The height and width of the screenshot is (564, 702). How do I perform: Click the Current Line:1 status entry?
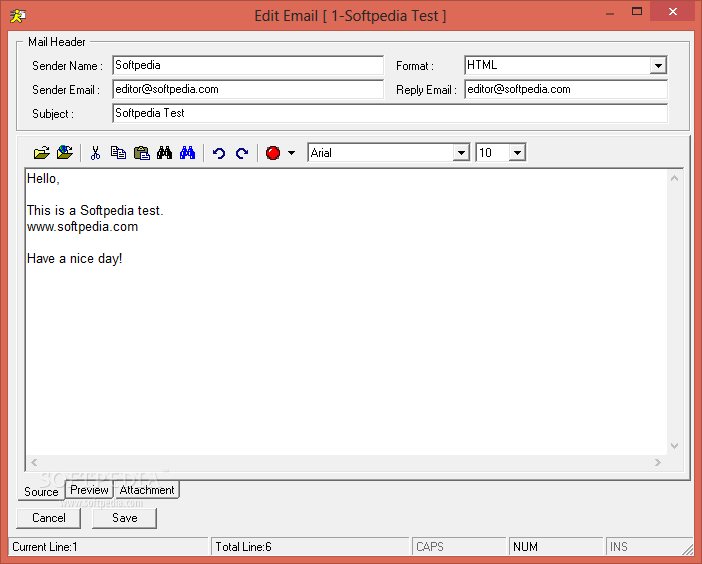[x=108, y=547]
